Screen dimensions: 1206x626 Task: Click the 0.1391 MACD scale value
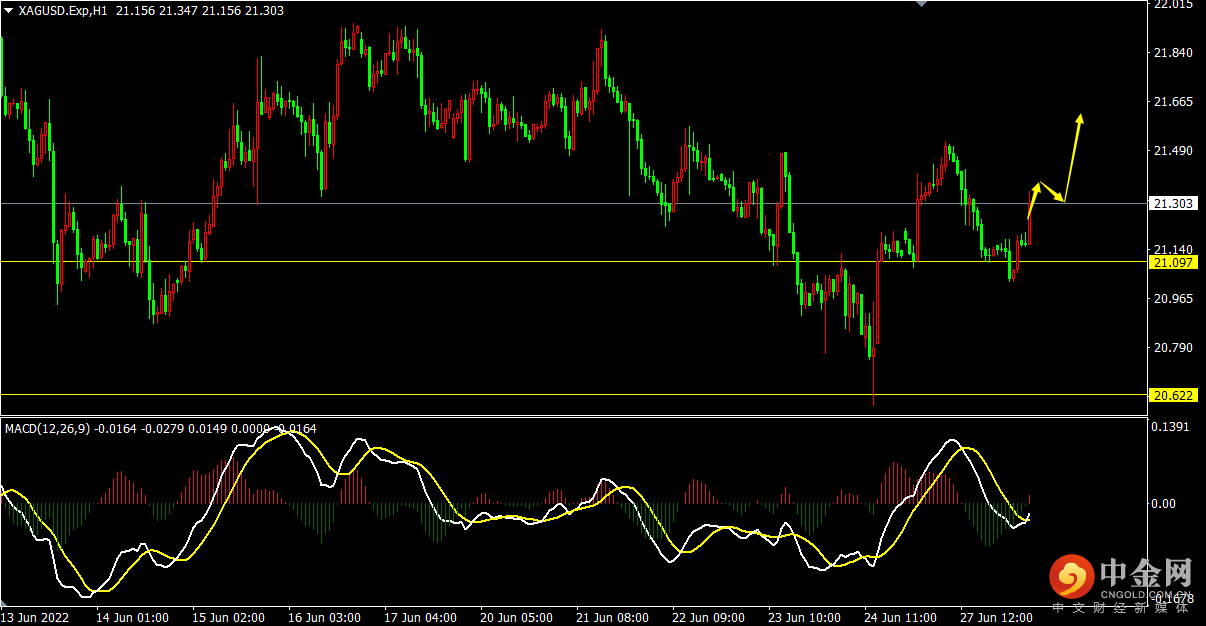pyautogui.click(x=1172, y=427)
